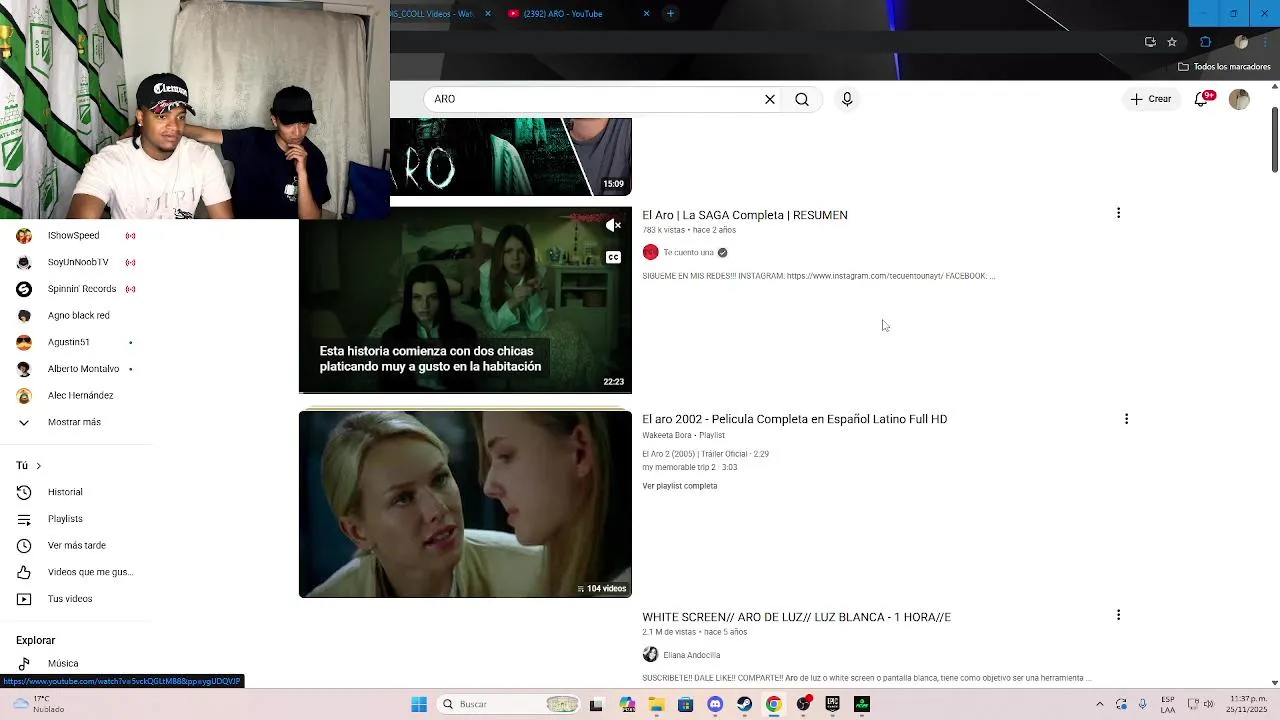Switch the ESP LAA keyboard language
The width and height of the screenshot is (1280, 720).
1168,704
